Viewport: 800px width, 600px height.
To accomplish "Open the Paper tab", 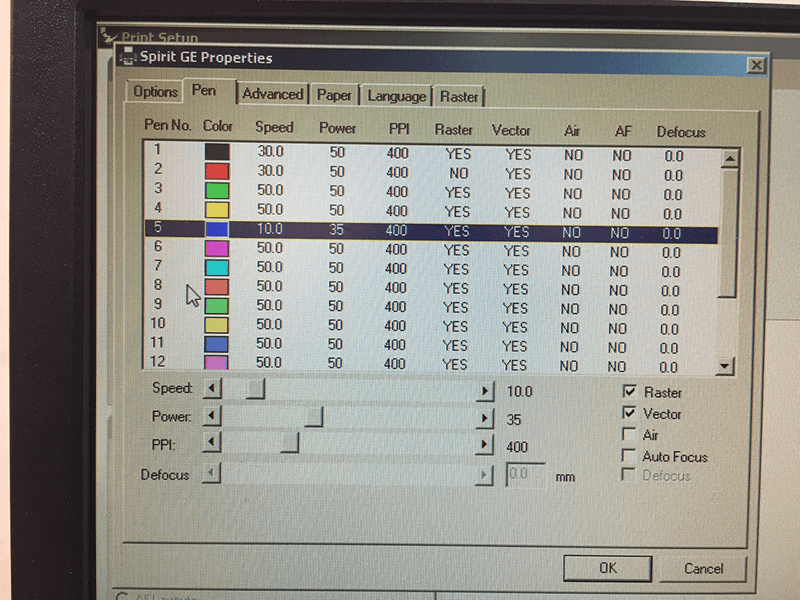I will pyautogui.click(x=334, y=95).
